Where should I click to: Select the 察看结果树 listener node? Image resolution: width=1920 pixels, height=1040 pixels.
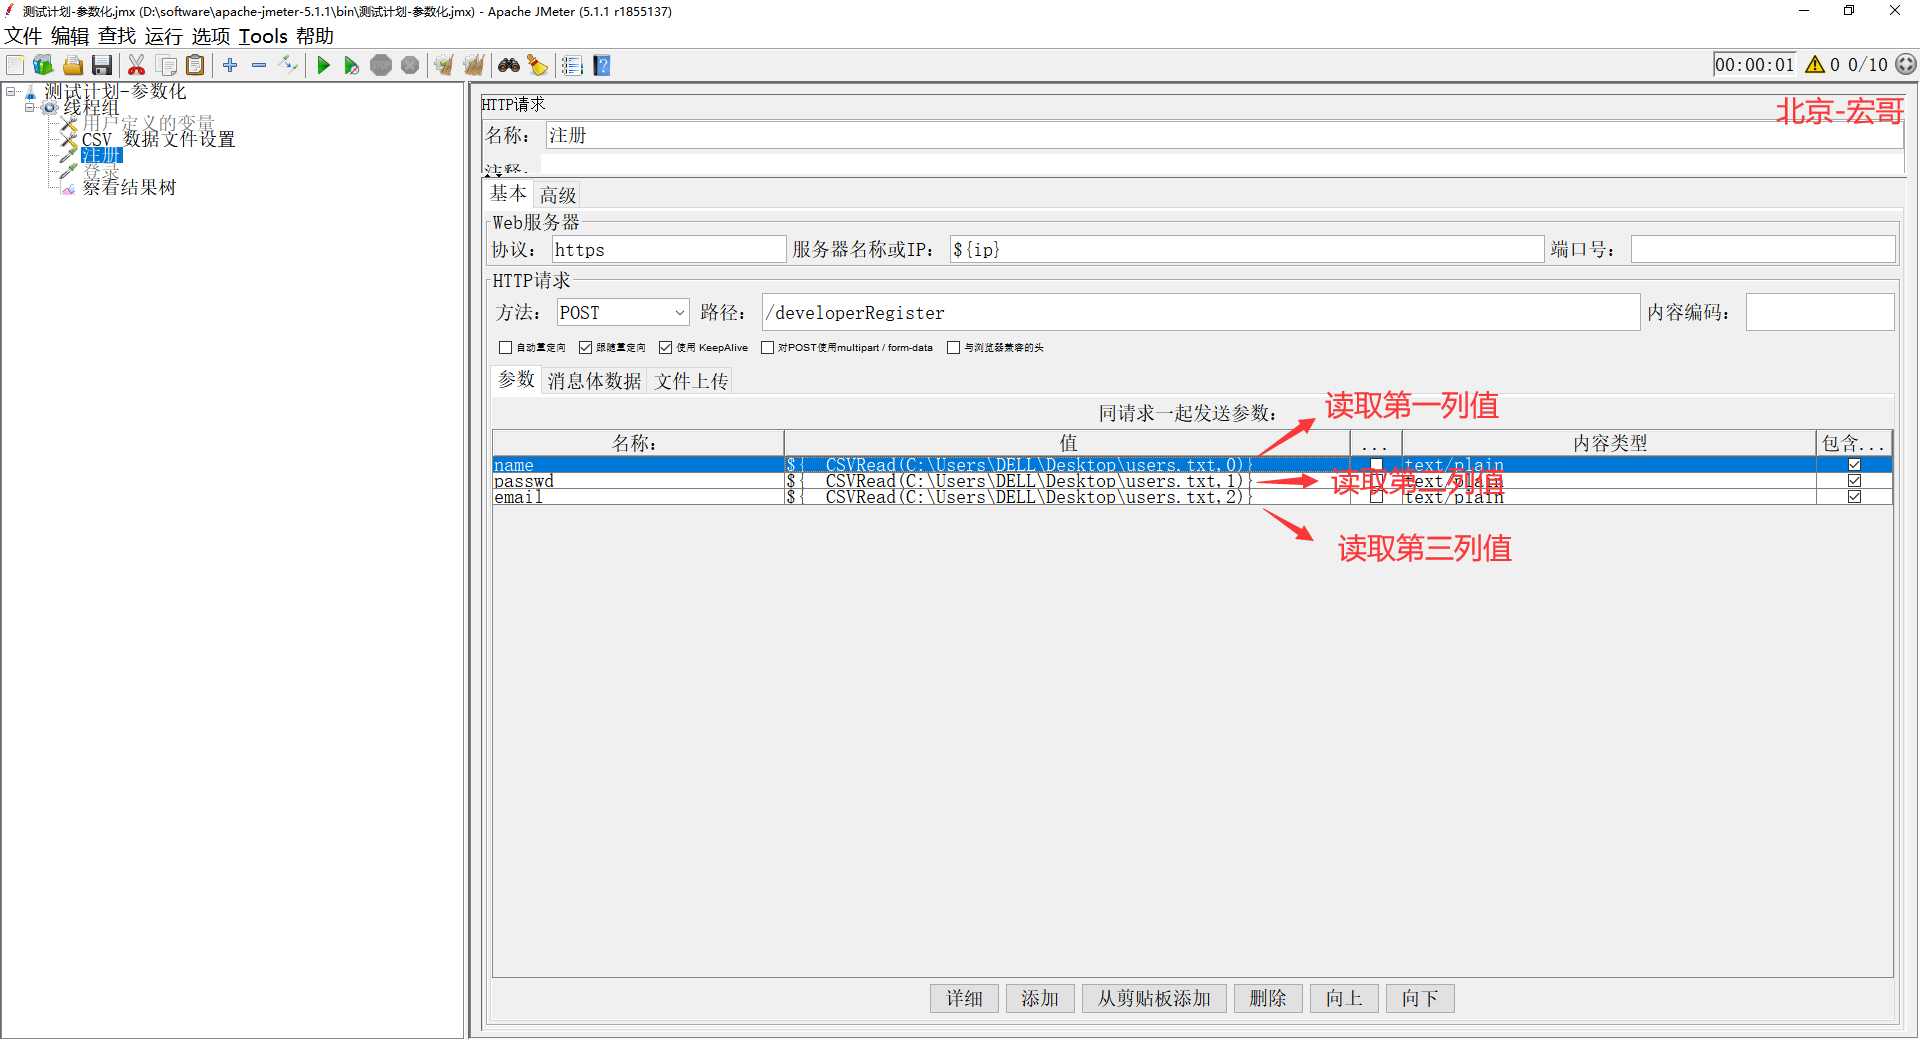pos(129,187)
